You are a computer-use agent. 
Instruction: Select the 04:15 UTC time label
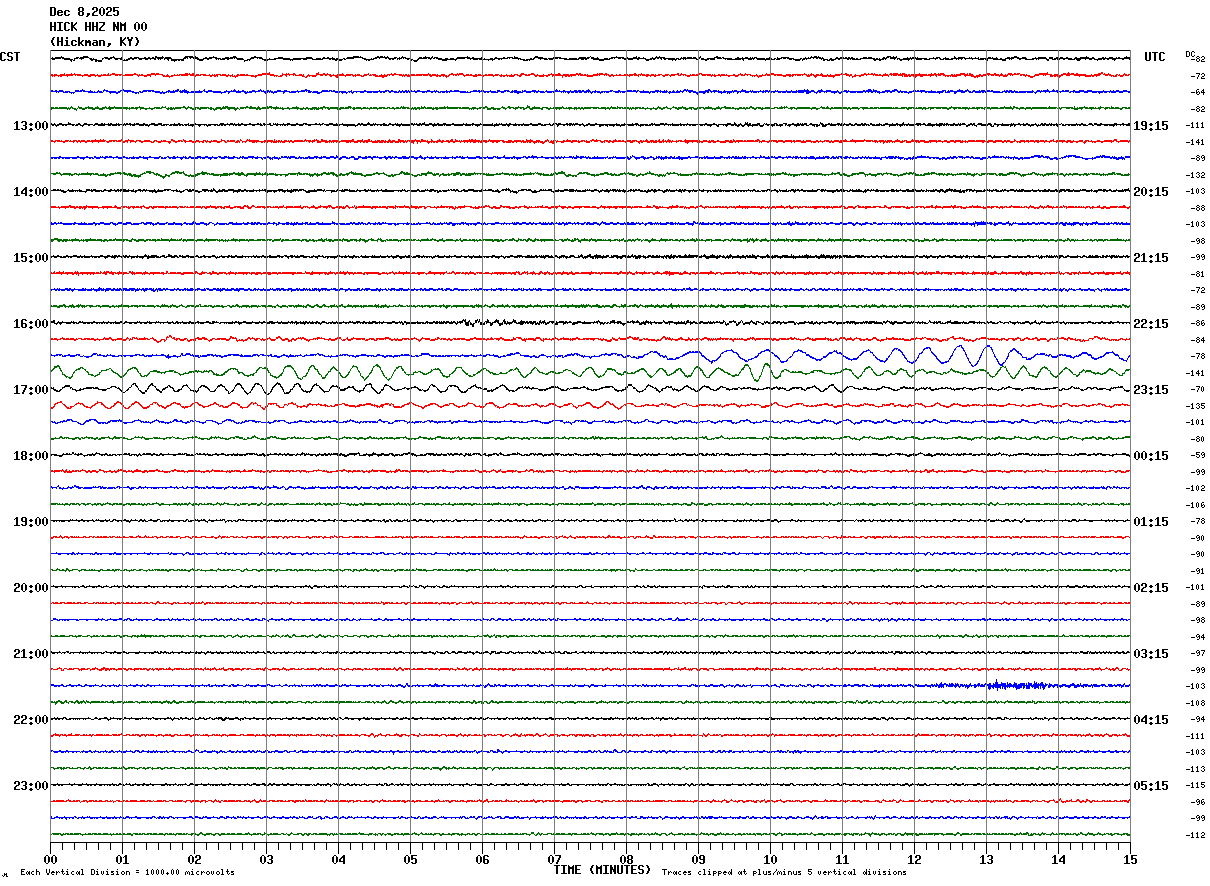pyautogui.click(x=1151, y=720)
